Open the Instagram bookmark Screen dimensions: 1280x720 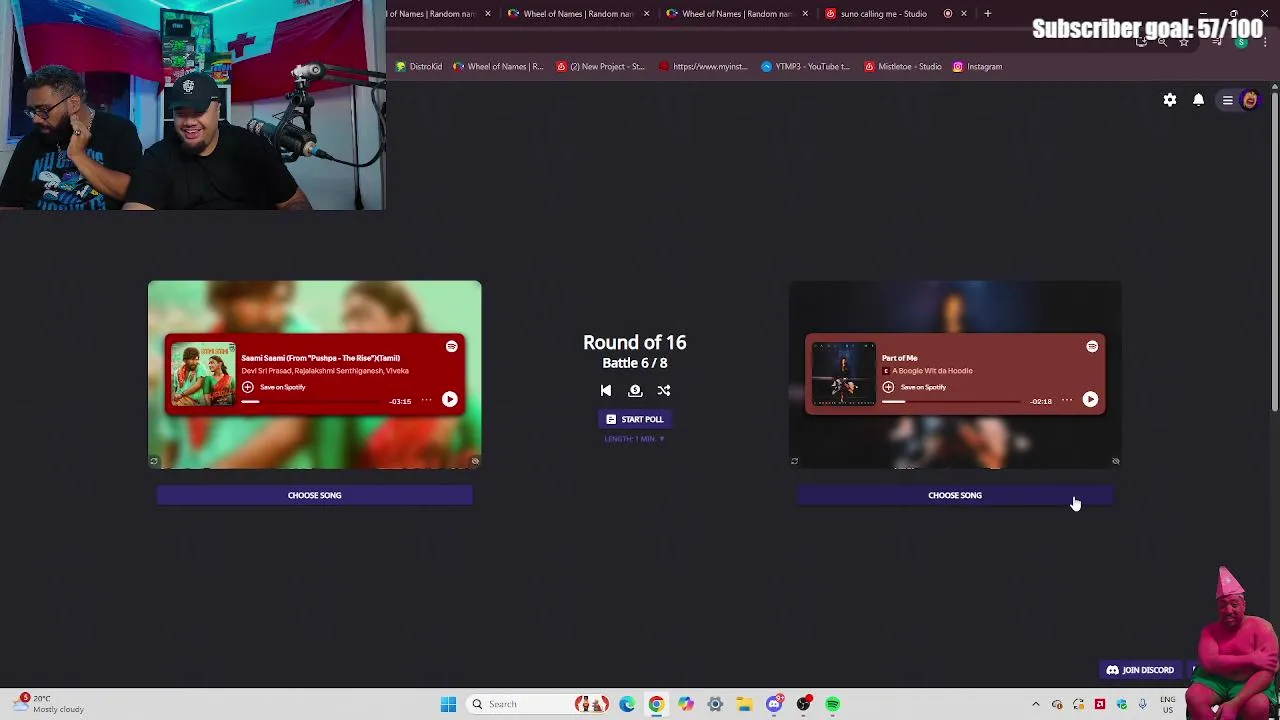[x=977, y=67]
